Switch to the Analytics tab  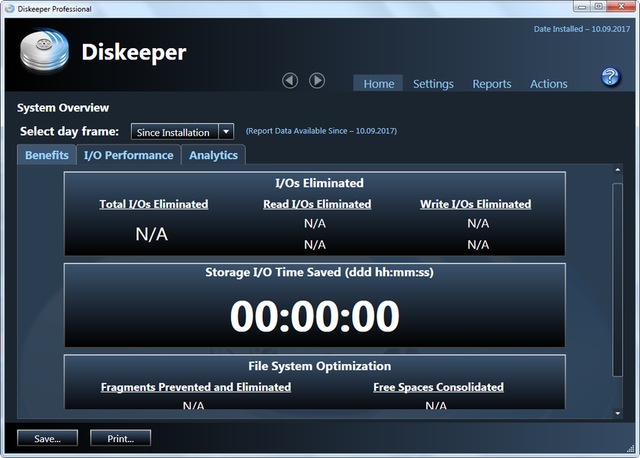[213, 155]
